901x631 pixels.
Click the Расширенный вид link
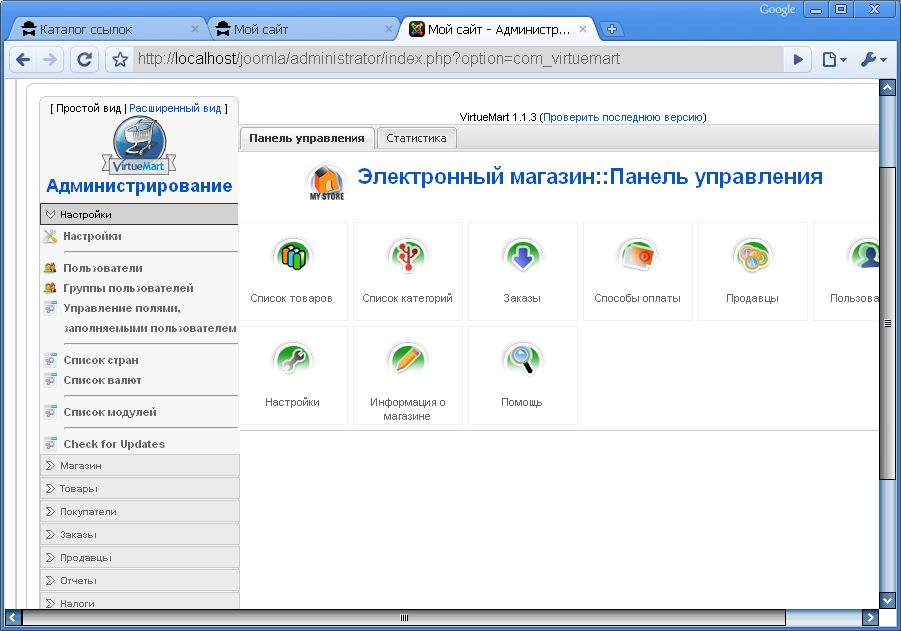click(175, 108)
